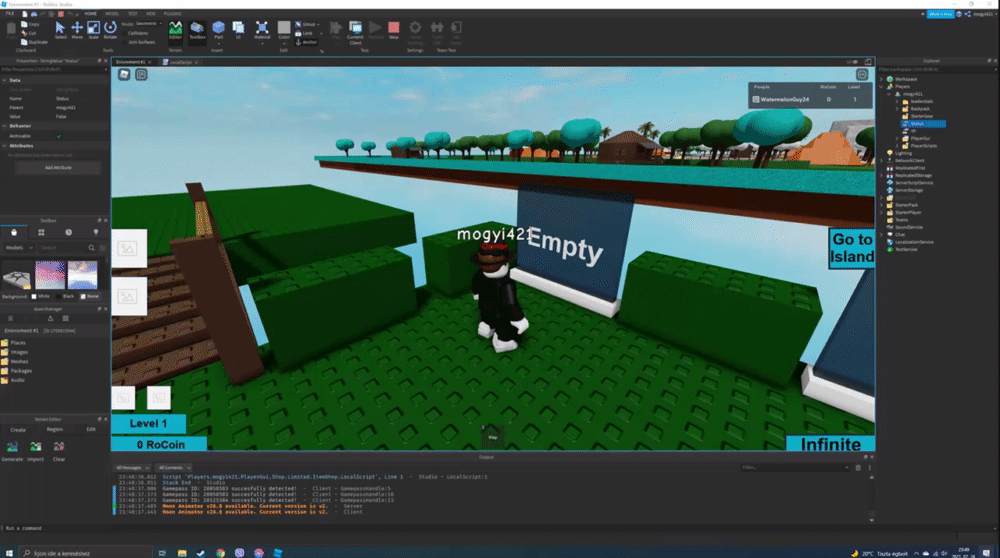
Task: Open the Models category dropdown in Toolbox
Action: point(18,247)
